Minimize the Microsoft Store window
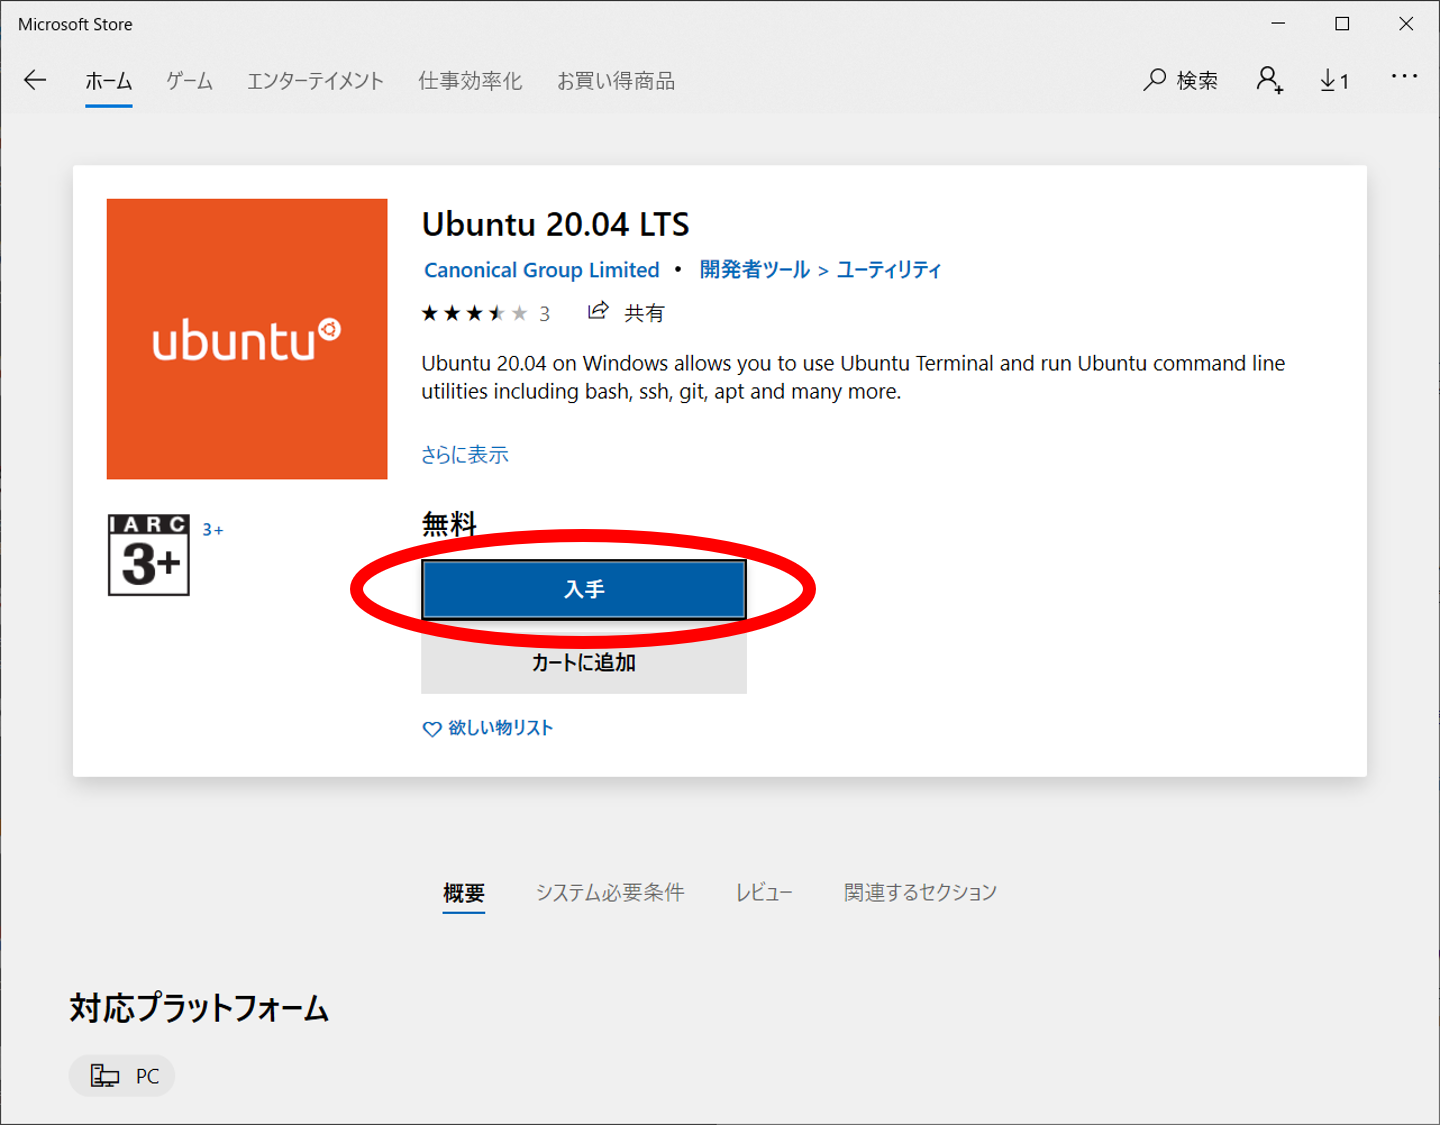1440x1125 pixels. click(x=1278, y=24)
